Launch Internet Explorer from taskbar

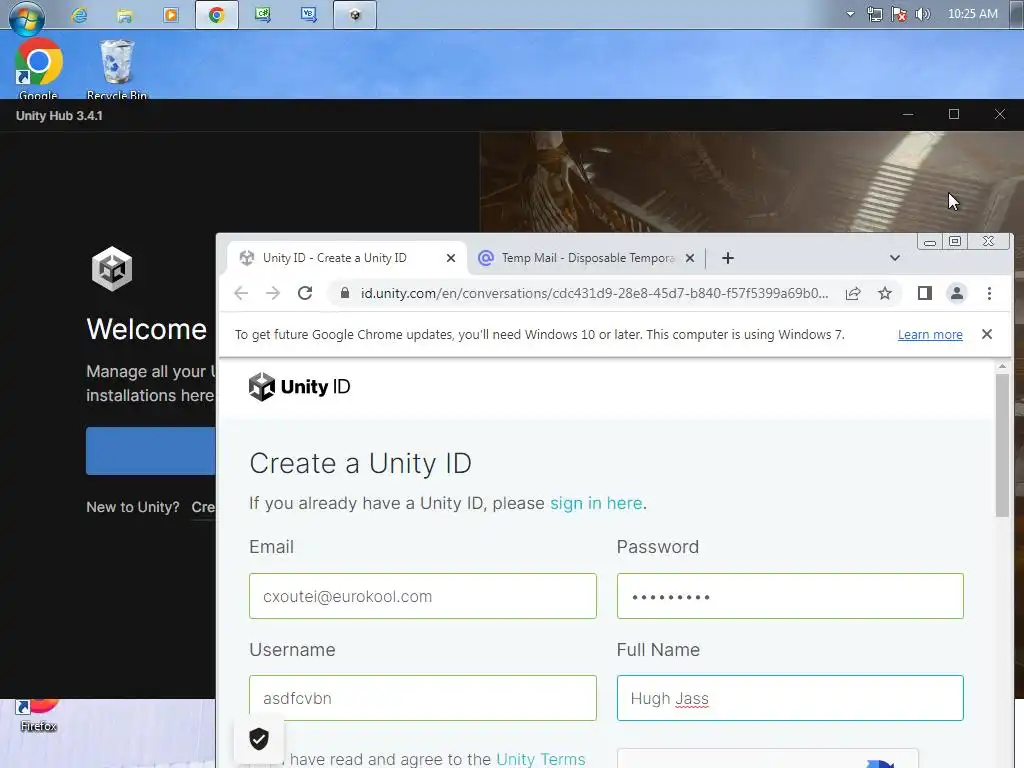pos(80,14)
